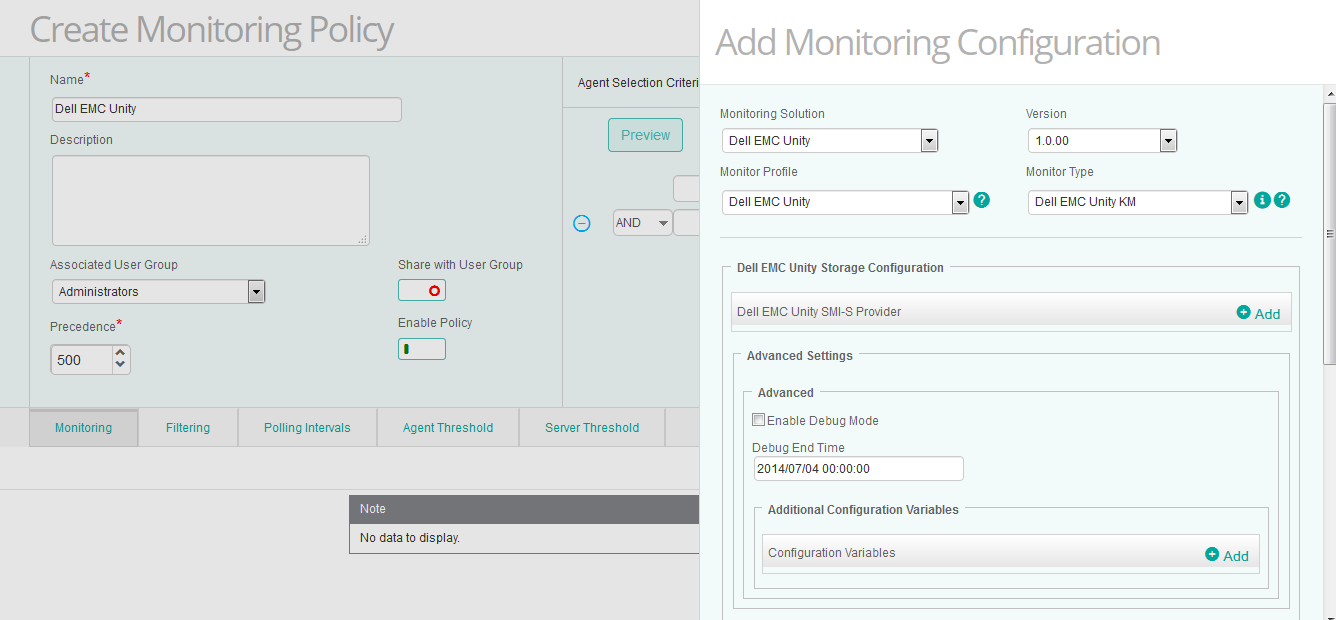Expand the Associated User Group dropdown

point(256,291)
